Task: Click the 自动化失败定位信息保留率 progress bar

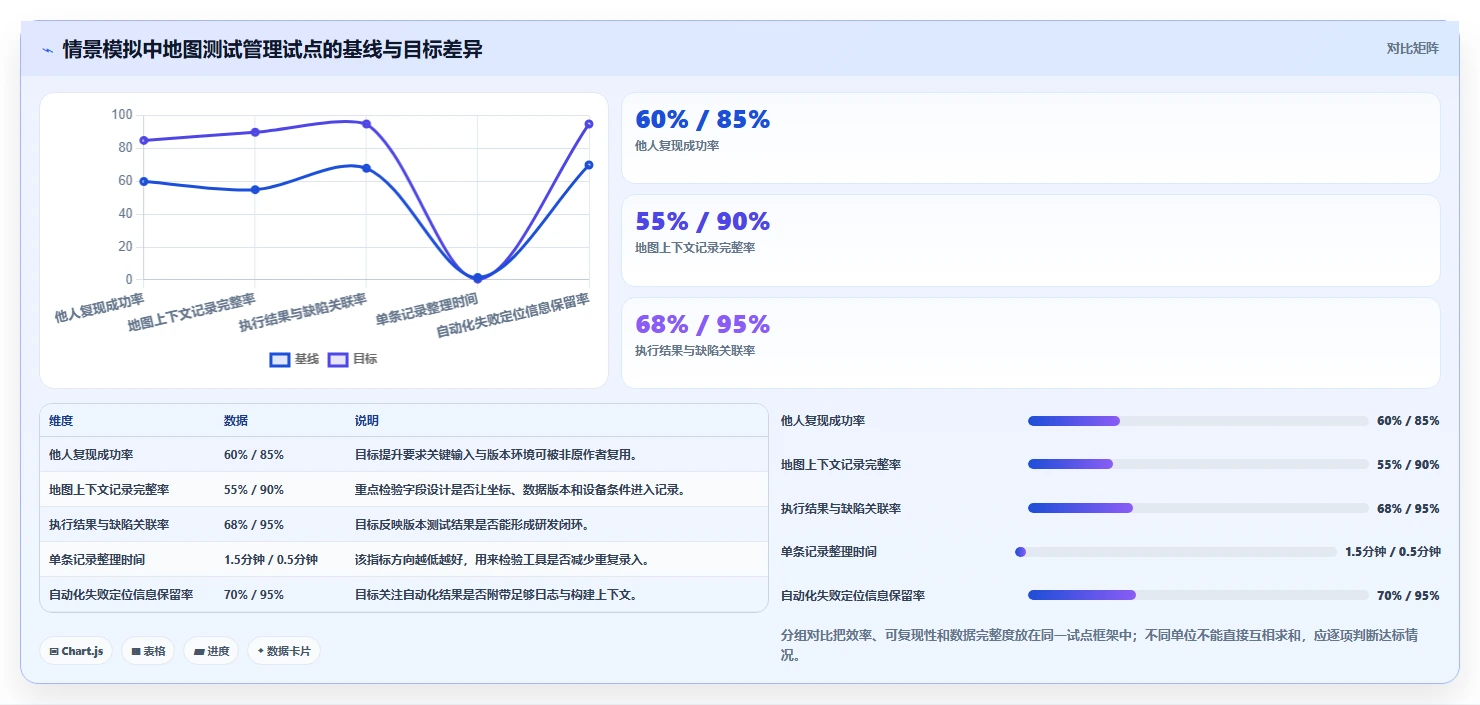Action: 1198,595
